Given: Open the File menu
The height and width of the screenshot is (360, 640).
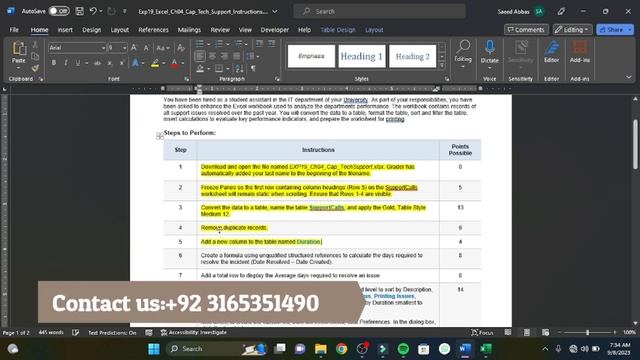Looking at the screenshot, I should point(14,30).
